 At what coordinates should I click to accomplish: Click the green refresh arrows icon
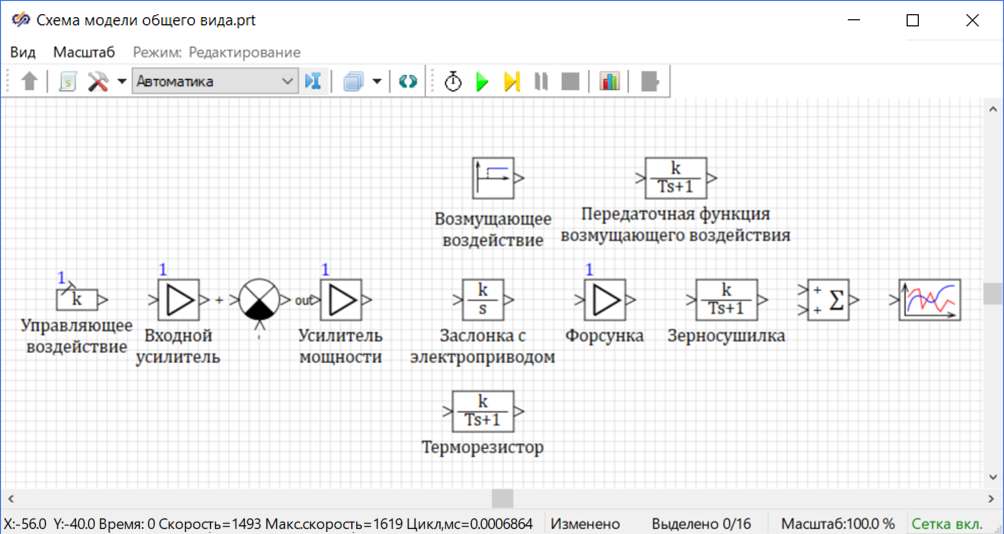pos(407,82)
